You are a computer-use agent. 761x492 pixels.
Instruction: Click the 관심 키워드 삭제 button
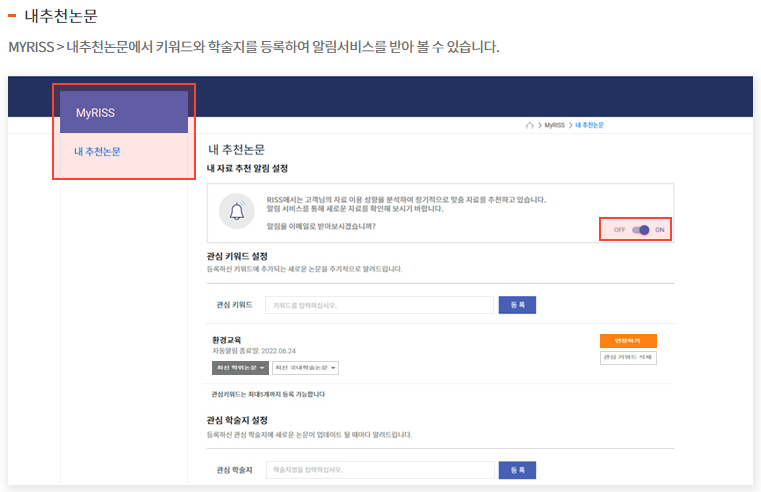point(628,358)
